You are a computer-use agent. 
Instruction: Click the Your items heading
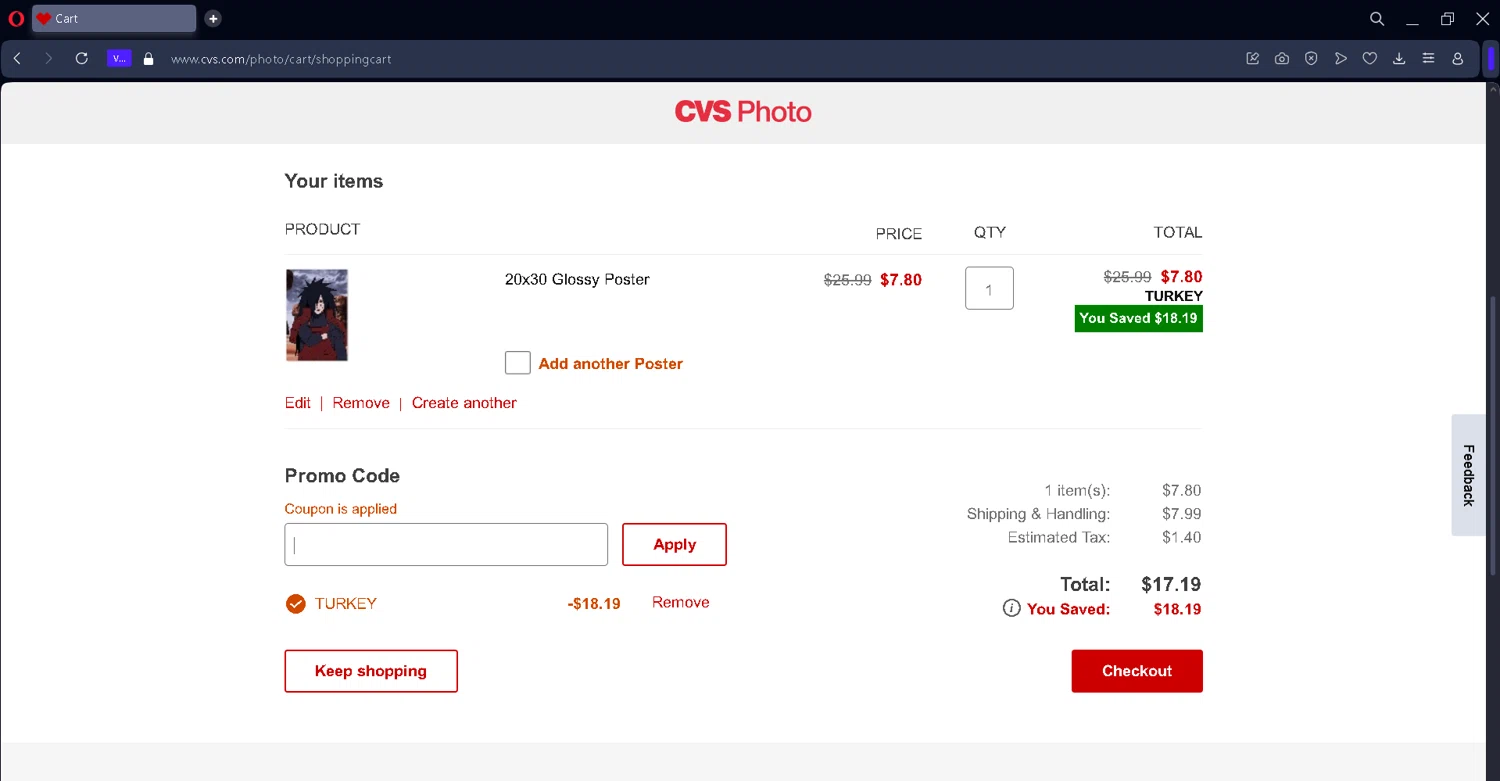[x=334, y=181]
